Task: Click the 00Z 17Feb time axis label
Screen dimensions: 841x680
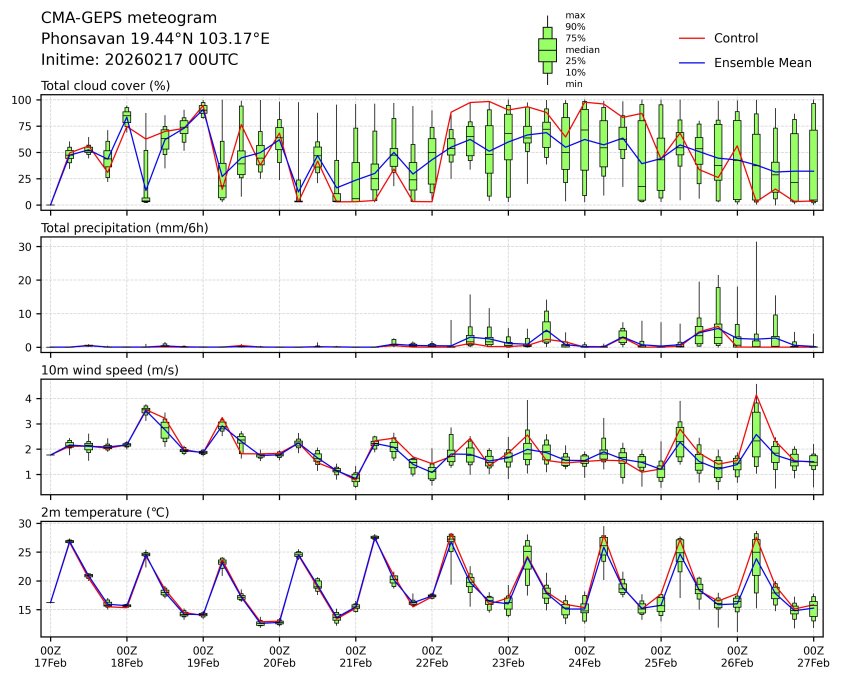Action: coord(50,655)
